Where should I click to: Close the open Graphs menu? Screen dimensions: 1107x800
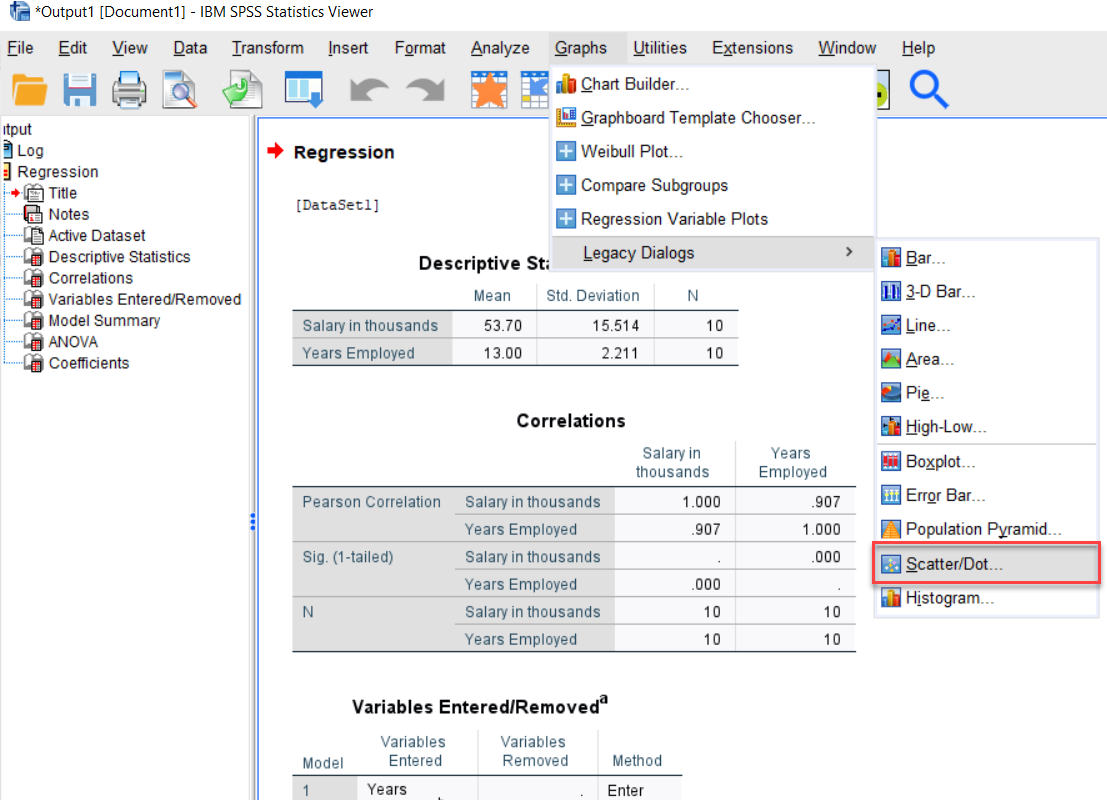[580, 48]
